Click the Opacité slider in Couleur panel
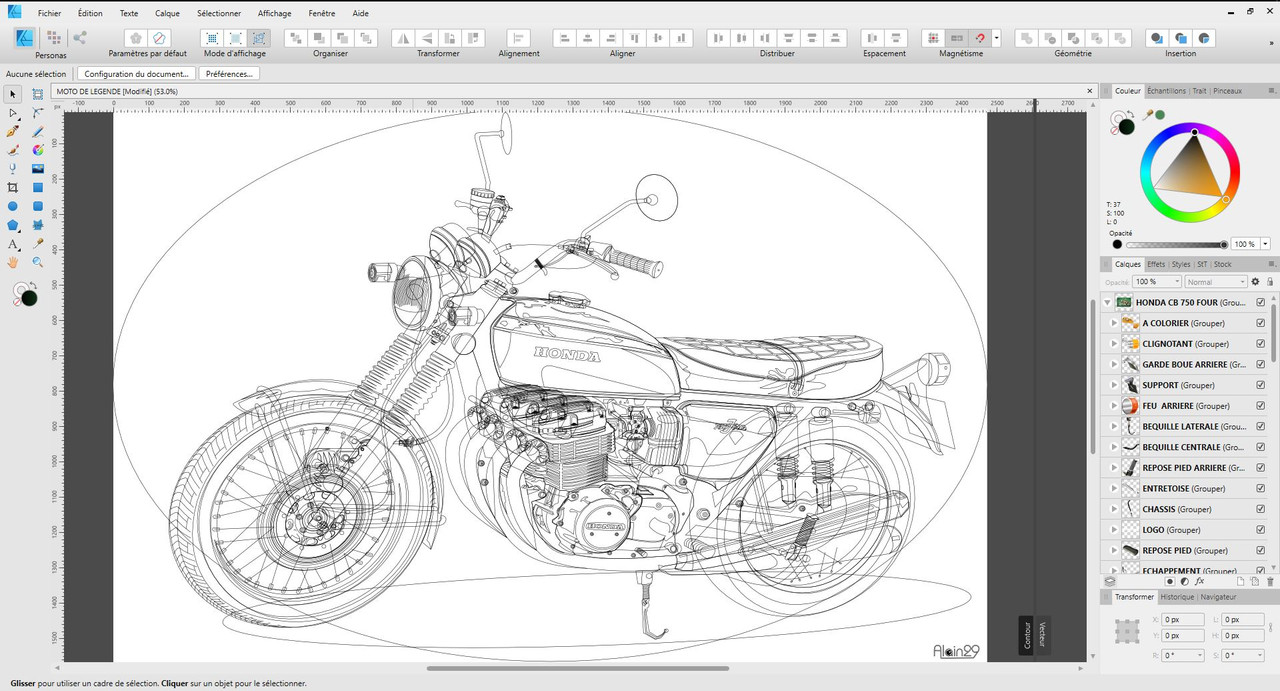This screenshot has width=1280, height=691. coord(1175,244)
